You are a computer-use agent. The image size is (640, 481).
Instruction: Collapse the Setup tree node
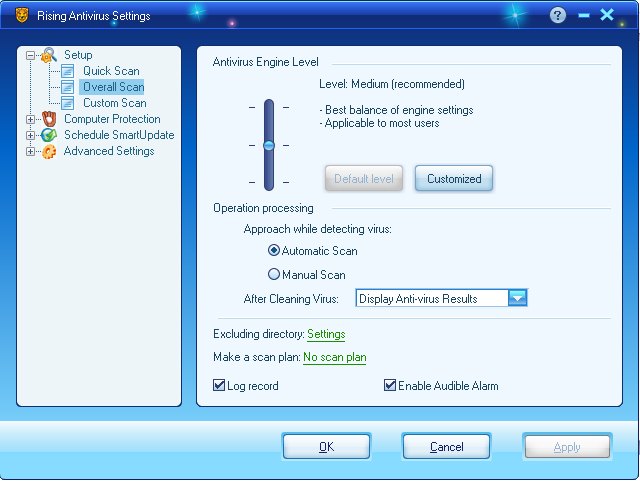30,55
